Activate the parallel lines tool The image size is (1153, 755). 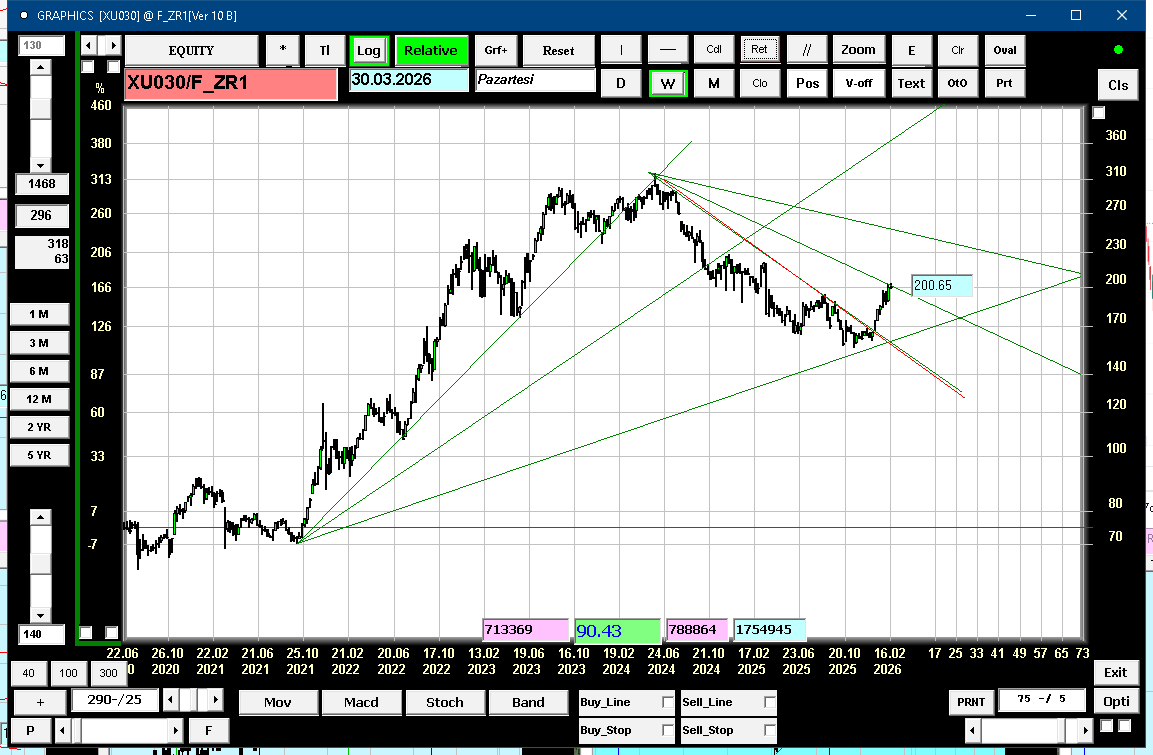[806, 50]
